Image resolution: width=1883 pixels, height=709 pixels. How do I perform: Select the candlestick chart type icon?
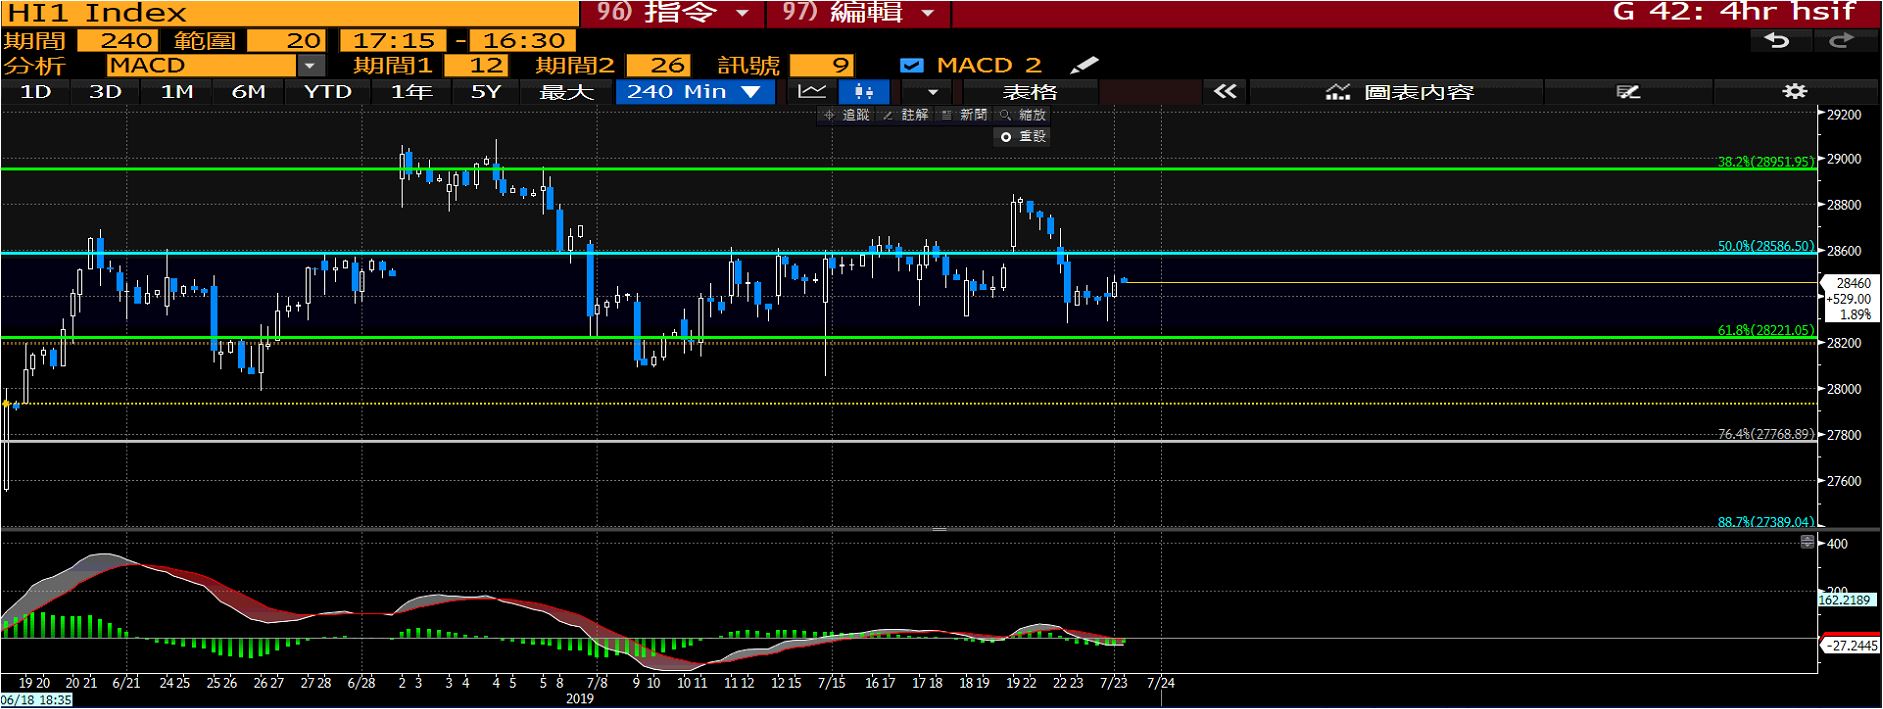864,92
